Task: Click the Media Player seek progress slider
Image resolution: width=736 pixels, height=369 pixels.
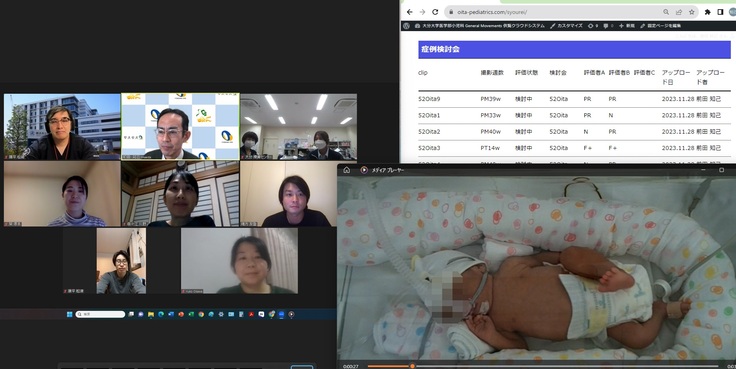Action: point(542,366)
